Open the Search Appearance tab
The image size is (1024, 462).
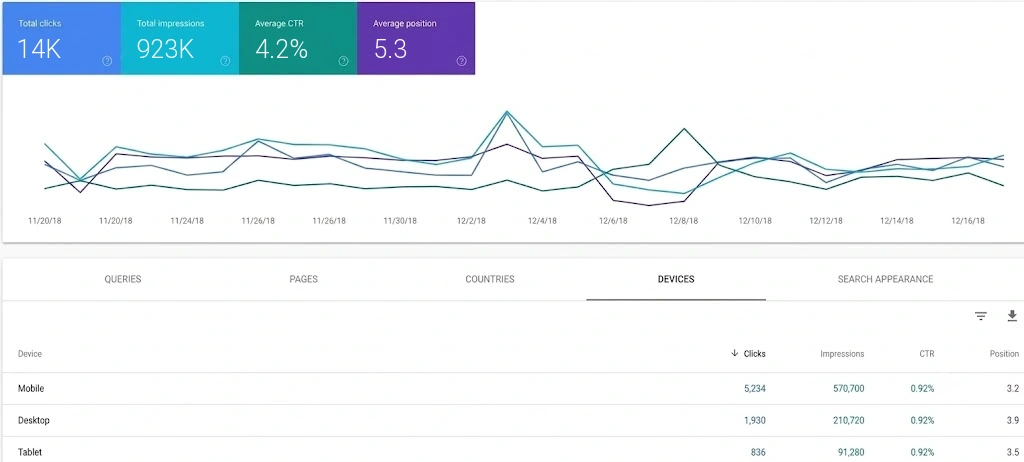886,279
